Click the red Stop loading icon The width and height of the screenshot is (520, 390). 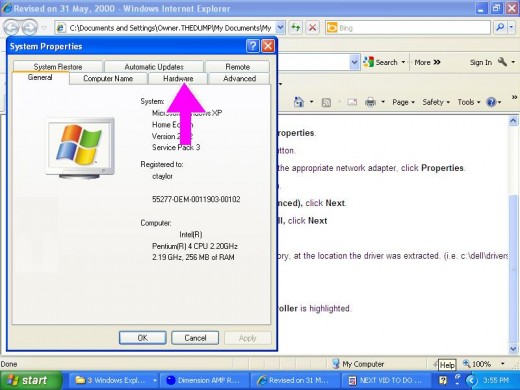[x=313, y=28]
